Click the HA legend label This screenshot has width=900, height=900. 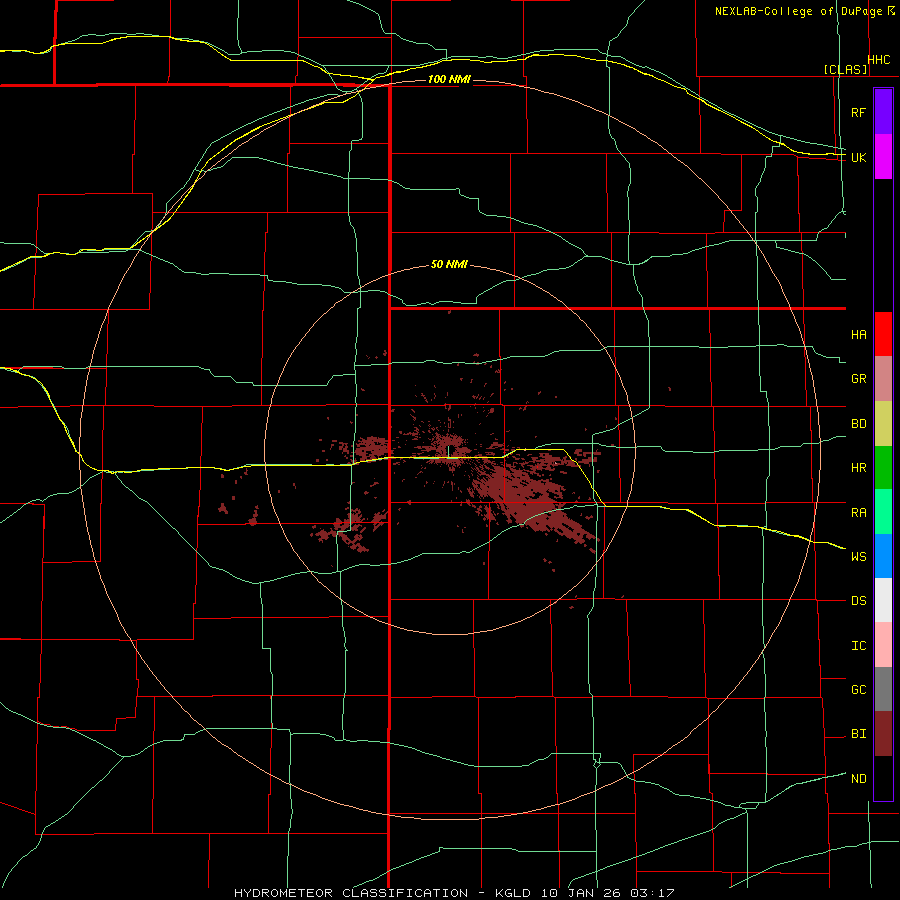pyautogui.click(x=858, y=334)
